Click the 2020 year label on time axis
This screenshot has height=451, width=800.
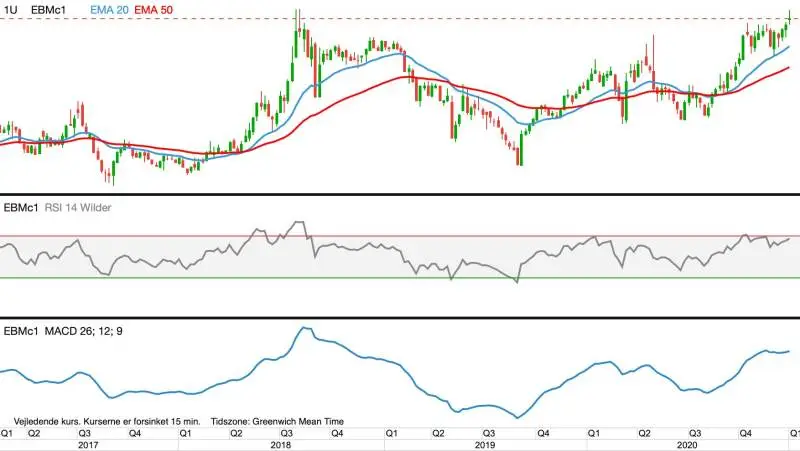click(x=687, y=445)
